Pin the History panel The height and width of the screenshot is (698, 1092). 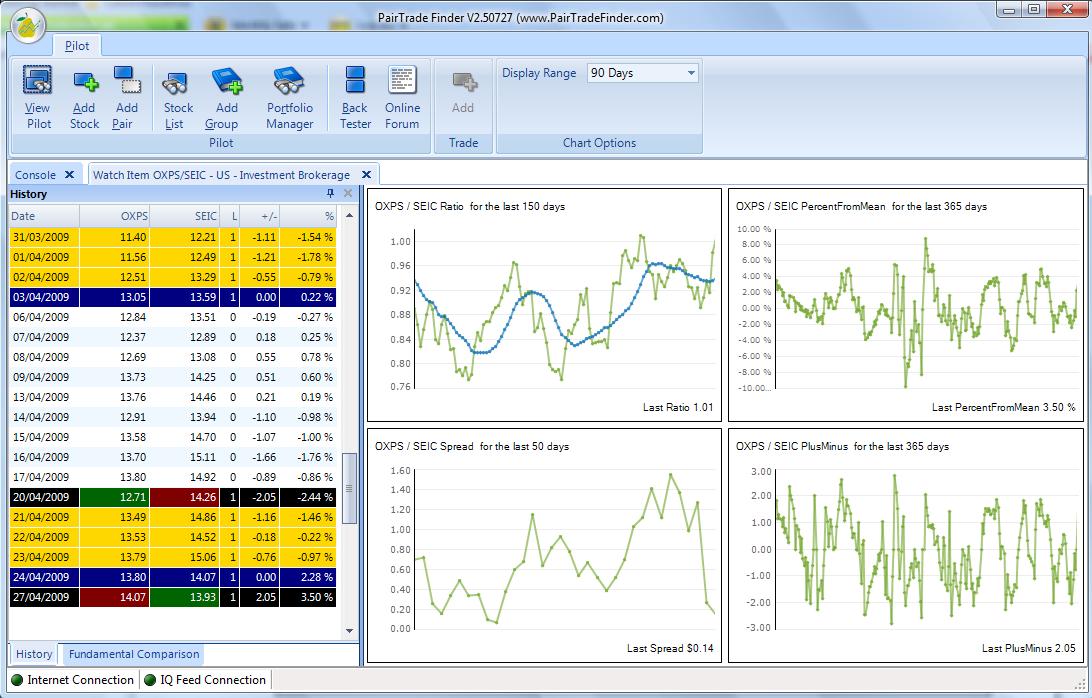coord(330,194)
